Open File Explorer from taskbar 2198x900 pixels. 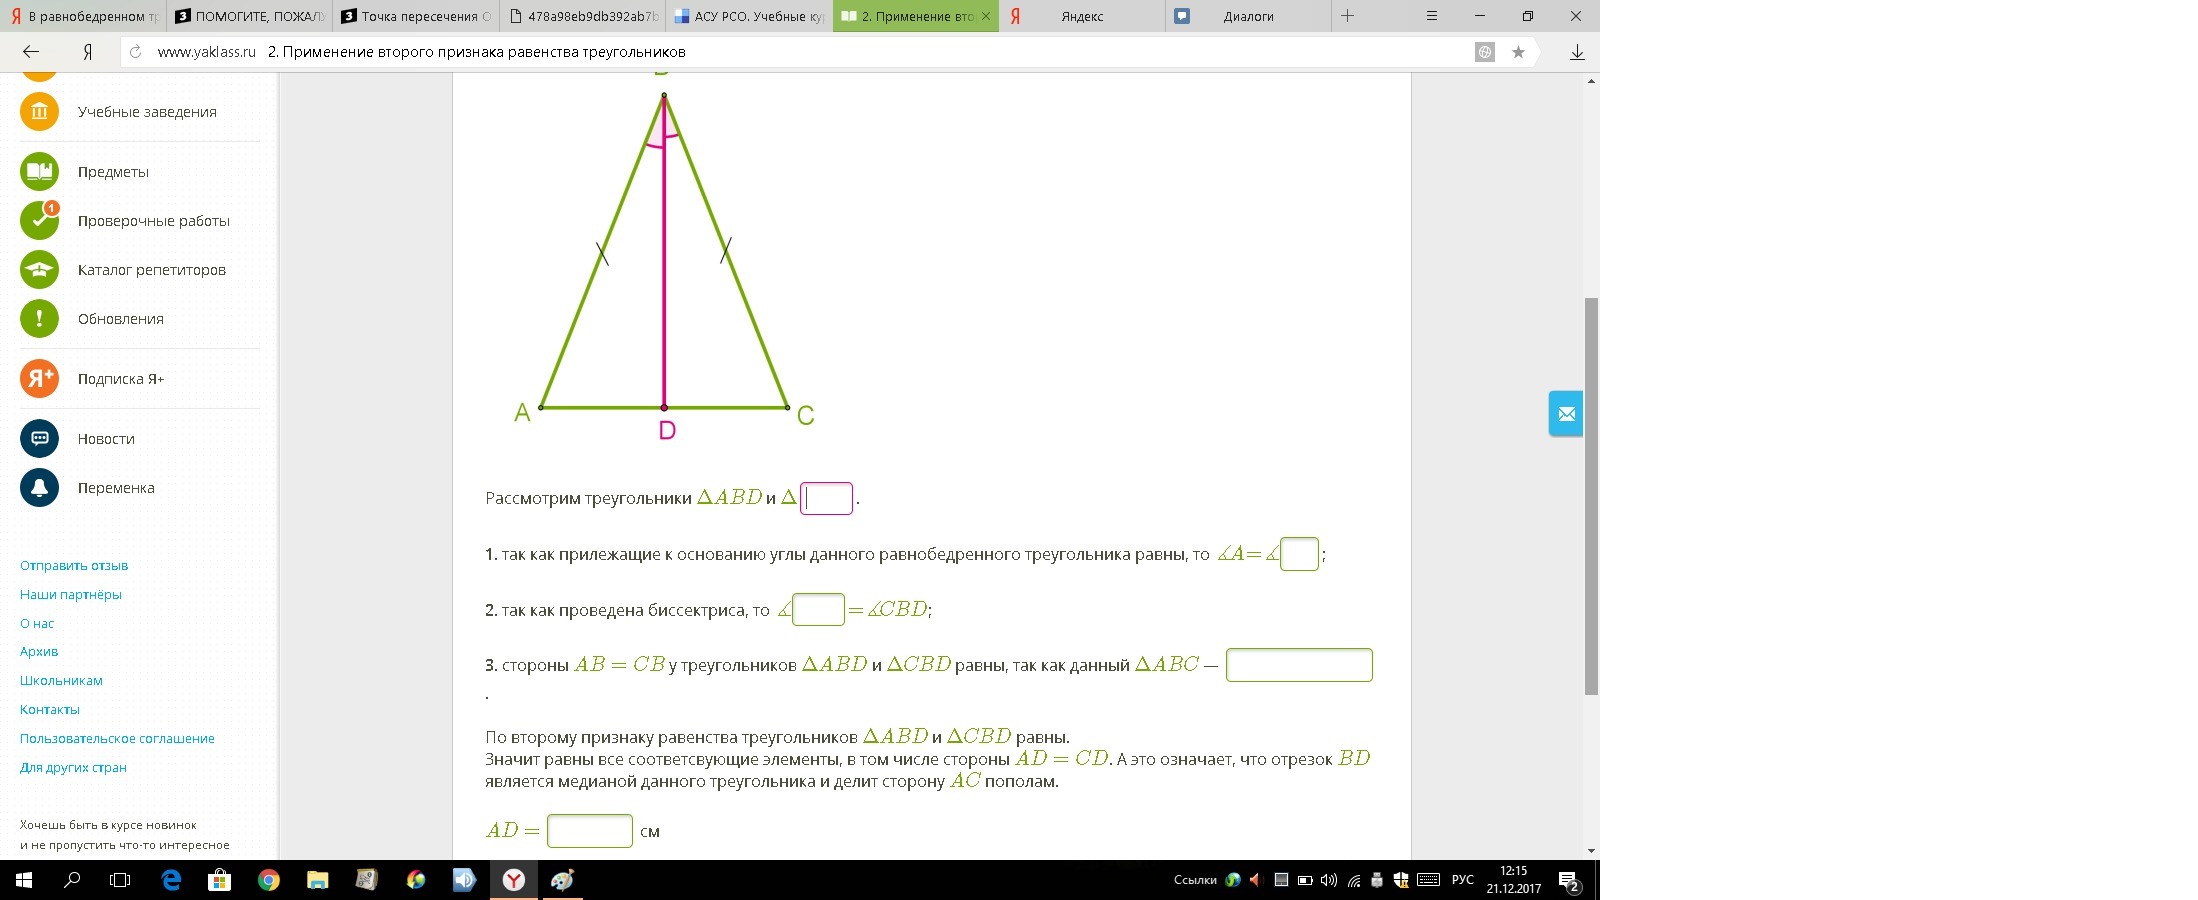tap(317, 880)
